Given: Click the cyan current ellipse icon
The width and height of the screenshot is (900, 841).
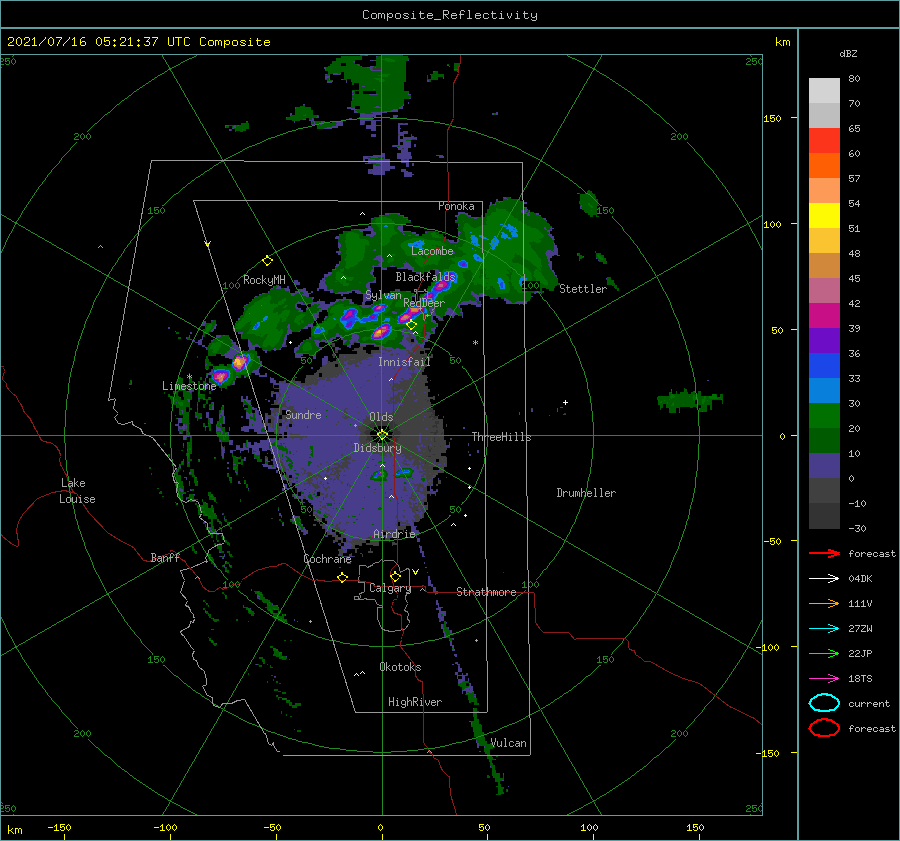Looking at the screenshot, I should coord(824,703).
